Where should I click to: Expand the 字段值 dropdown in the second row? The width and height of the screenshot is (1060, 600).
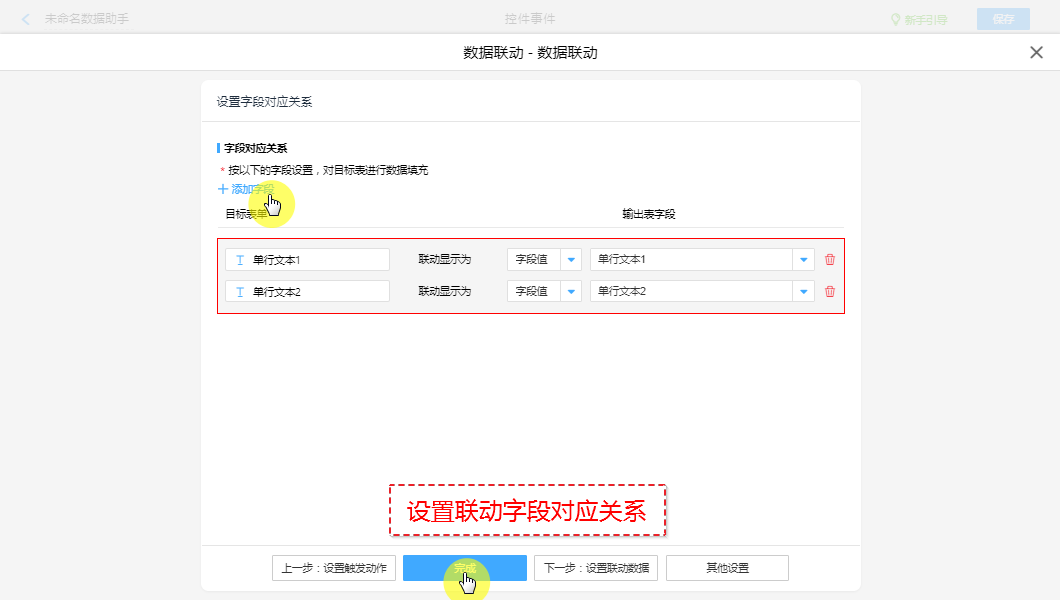(x=571, y=292)
